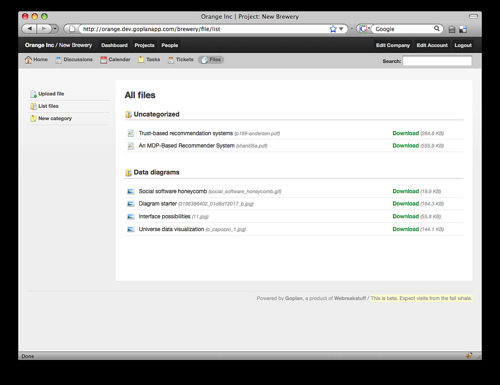Go to the People section

click(170, 45)
